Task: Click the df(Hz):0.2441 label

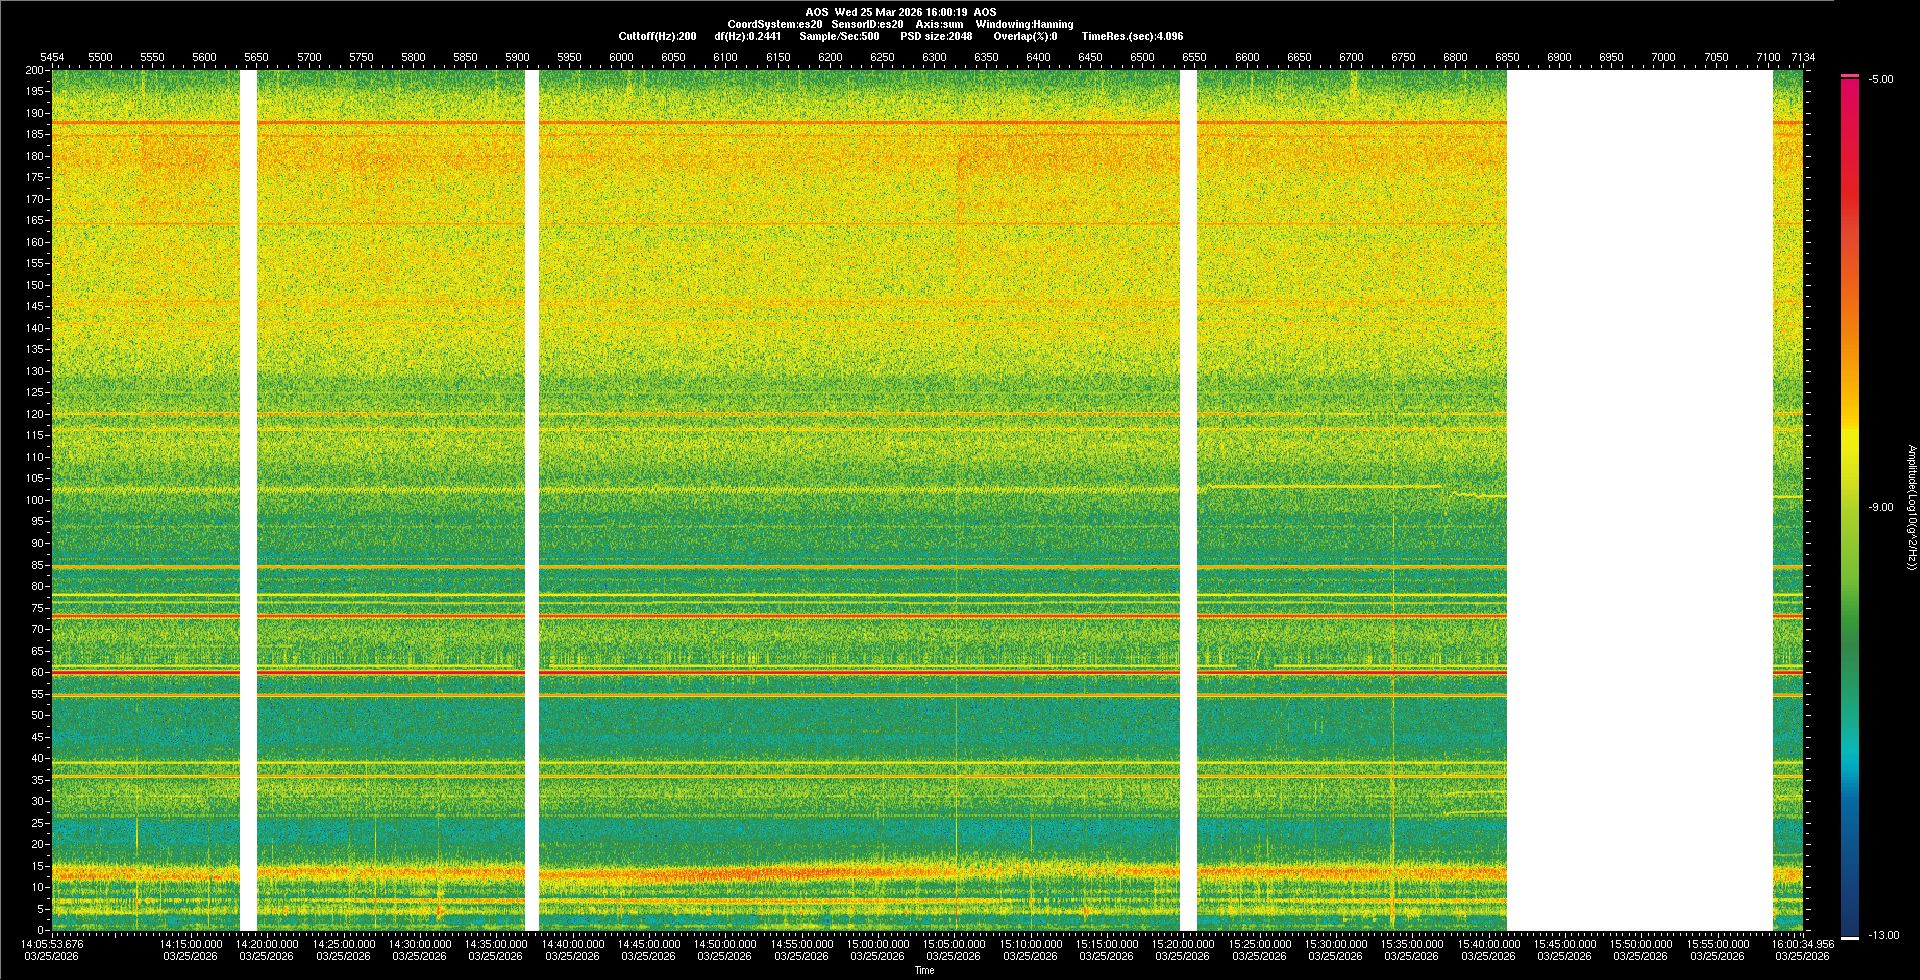Action: click(747, 36)
